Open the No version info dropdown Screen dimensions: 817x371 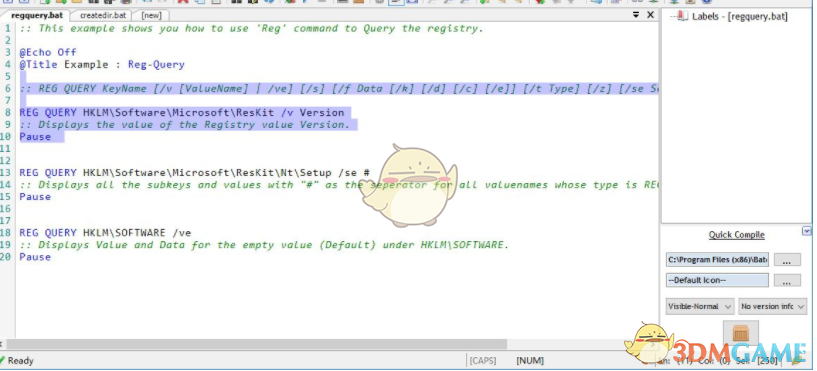click(x=773, y=306)
